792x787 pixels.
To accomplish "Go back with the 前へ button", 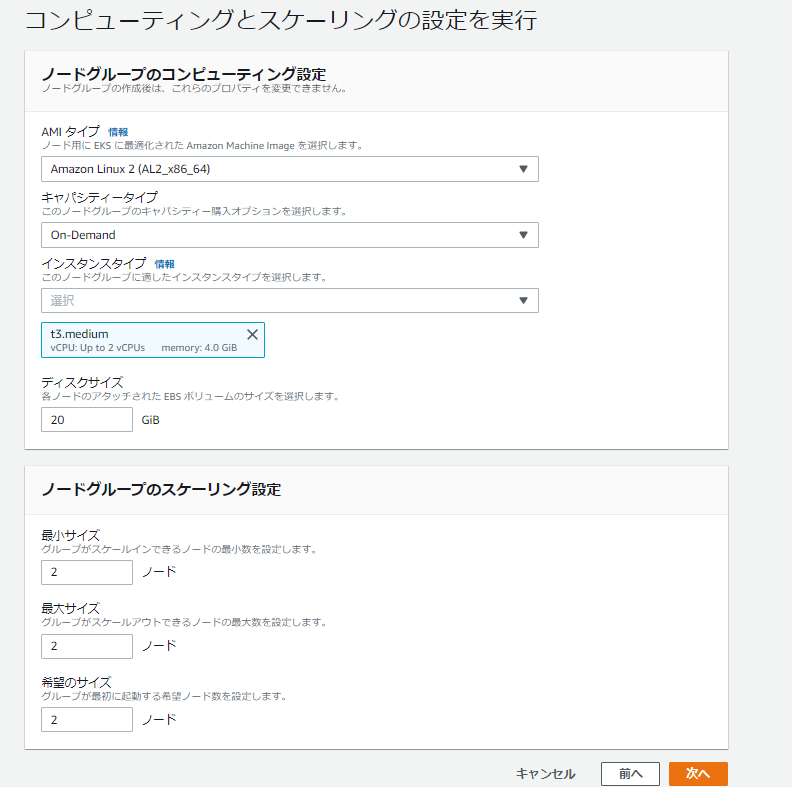I will 630,774.
